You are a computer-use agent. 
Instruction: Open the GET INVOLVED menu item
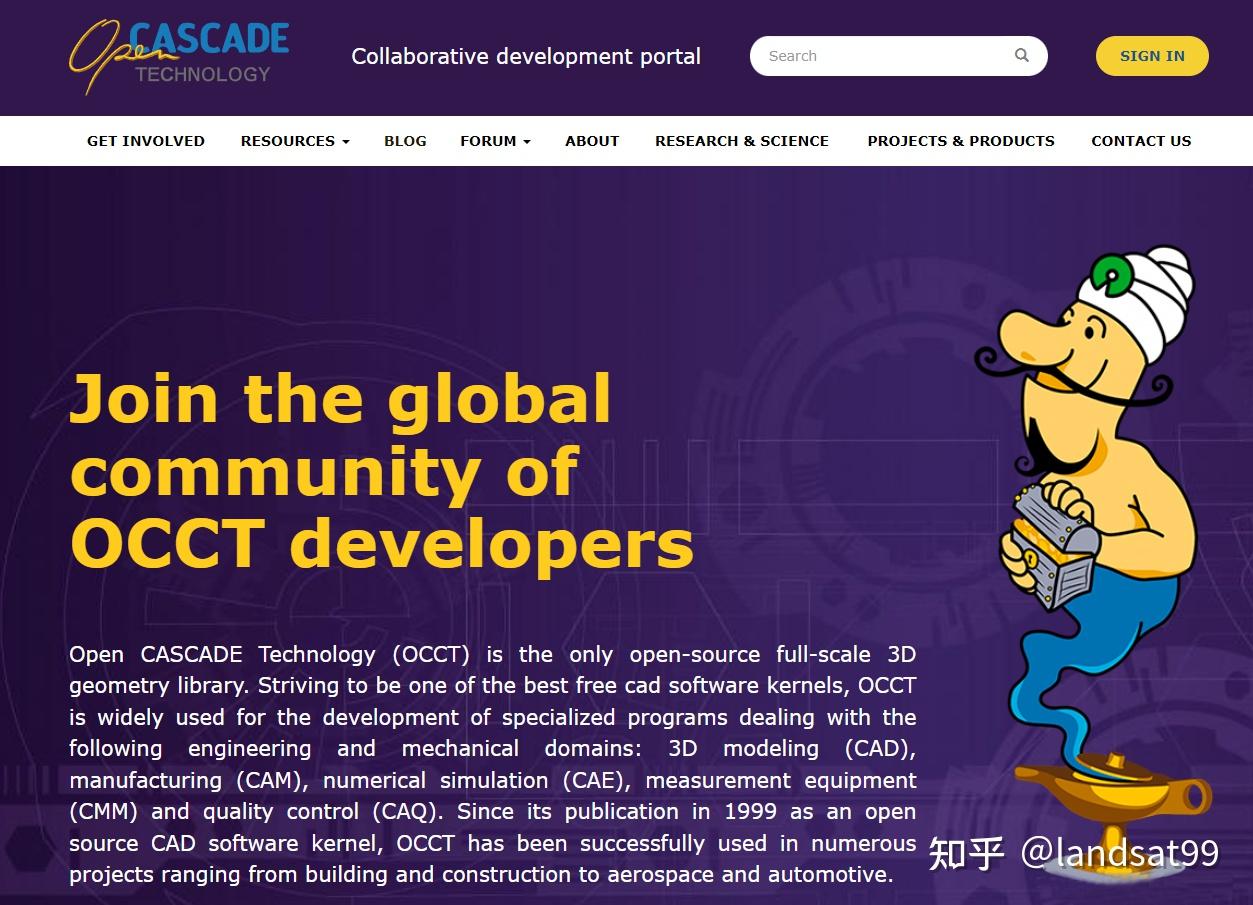pyautogui.click(x=146, y=141)
